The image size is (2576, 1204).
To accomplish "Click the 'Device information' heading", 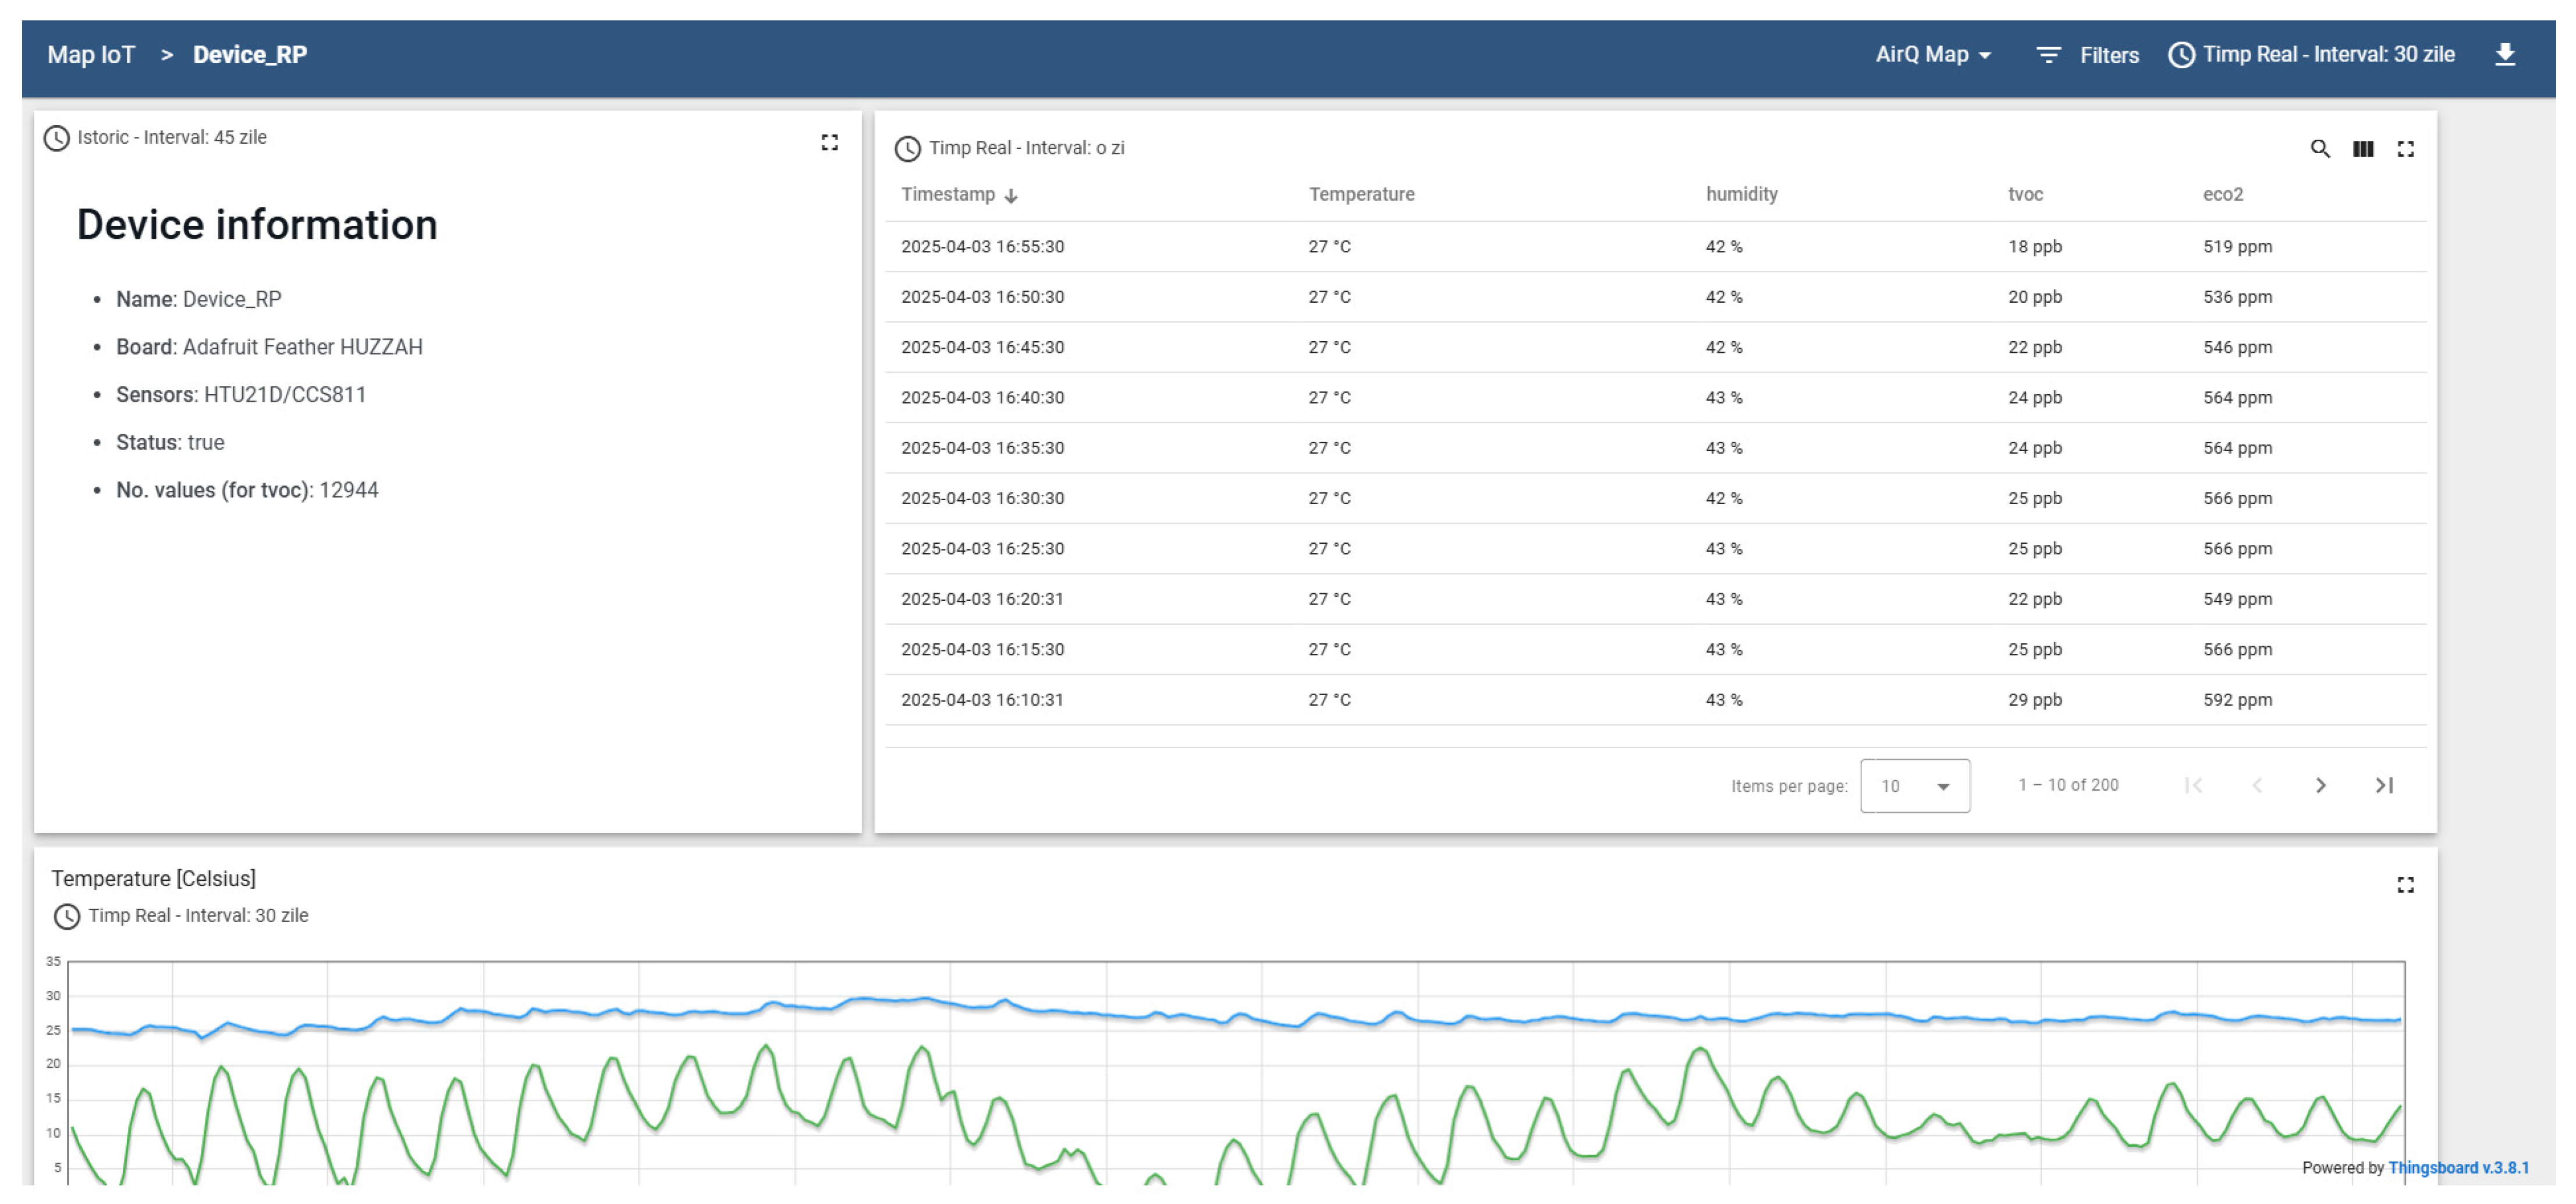I will tap(257, 225).
